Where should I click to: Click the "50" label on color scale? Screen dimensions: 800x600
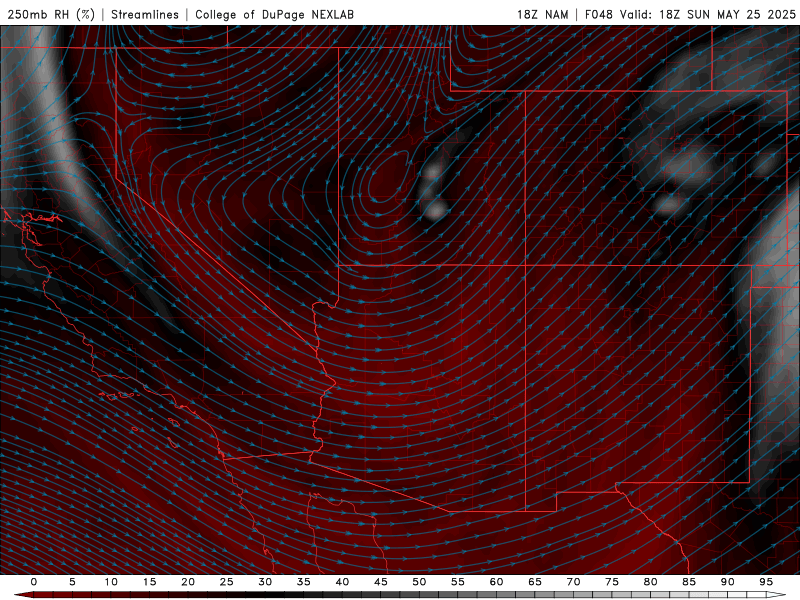419,582
